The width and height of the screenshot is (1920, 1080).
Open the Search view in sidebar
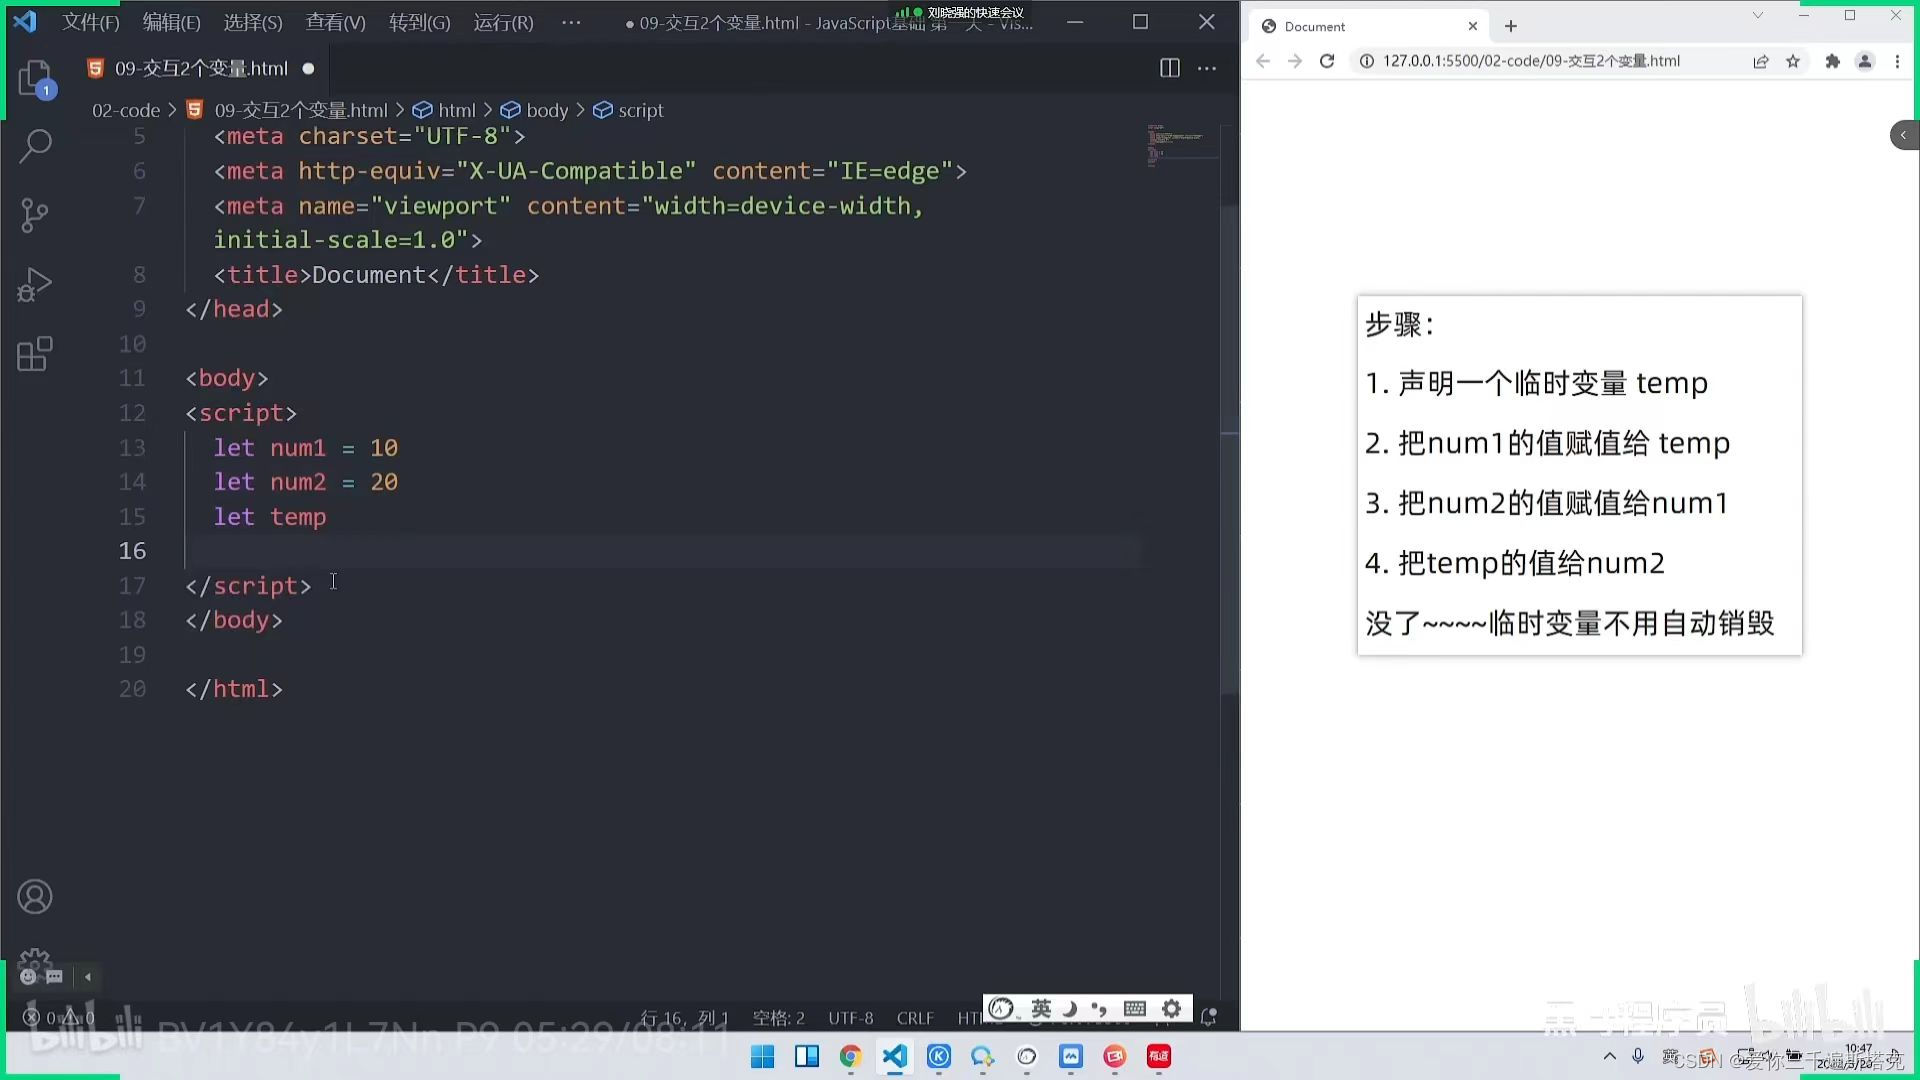pyautogui.click(x=35, y=146)
